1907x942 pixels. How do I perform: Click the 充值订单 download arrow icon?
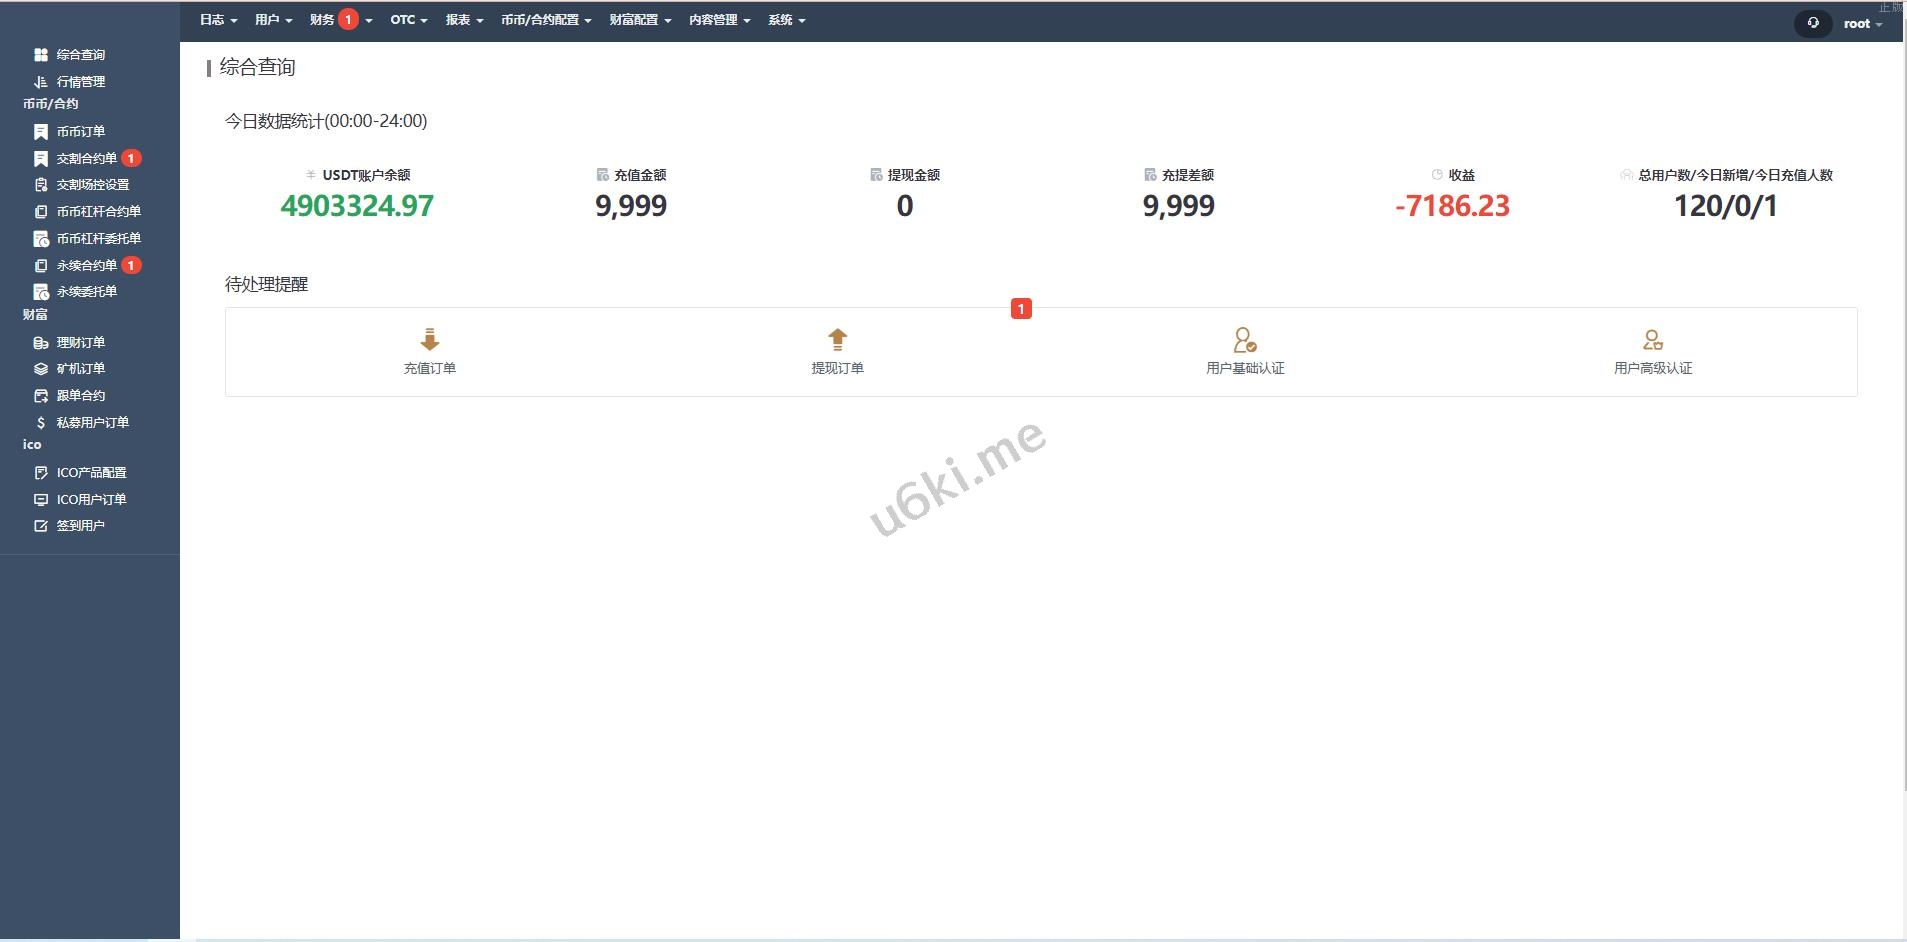pyautogui.click(x=430, y=340)
